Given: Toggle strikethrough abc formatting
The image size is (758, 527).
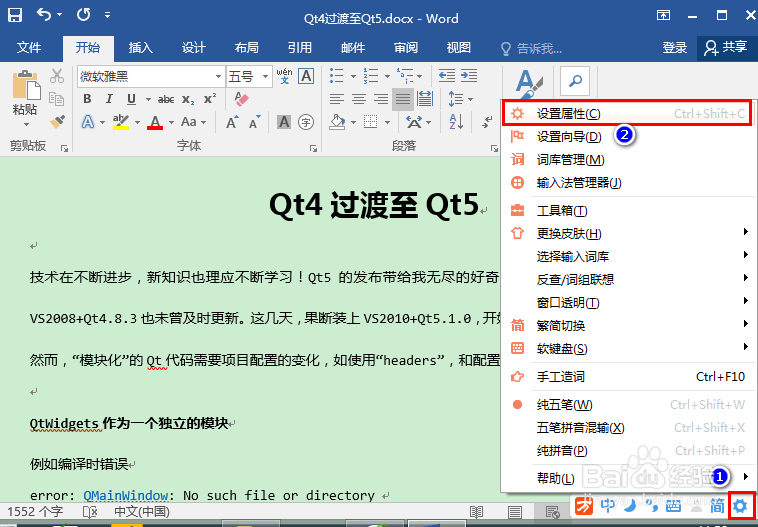Looking at the screenshot, I should [166, 99].
